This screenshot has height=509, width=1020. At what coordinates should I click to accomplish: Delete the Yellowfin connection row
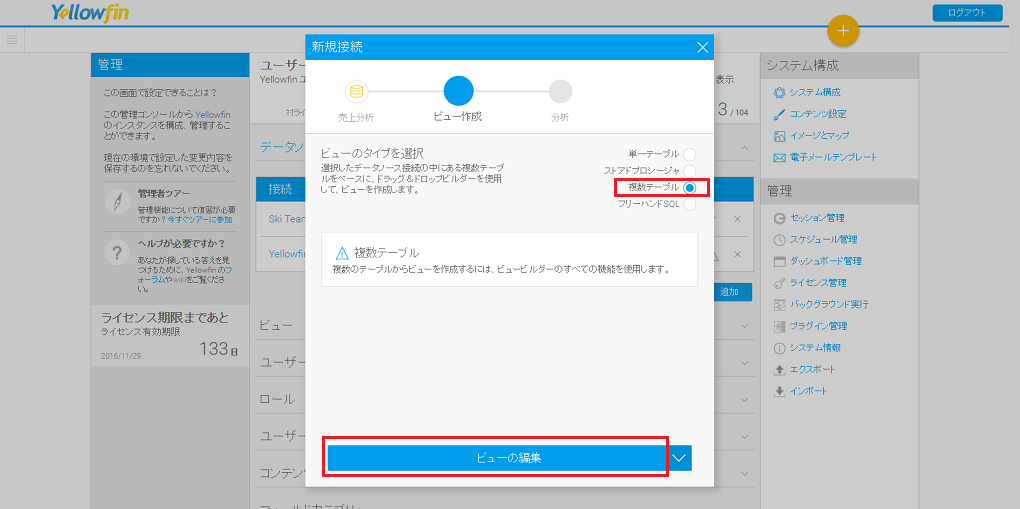point(737,254)
